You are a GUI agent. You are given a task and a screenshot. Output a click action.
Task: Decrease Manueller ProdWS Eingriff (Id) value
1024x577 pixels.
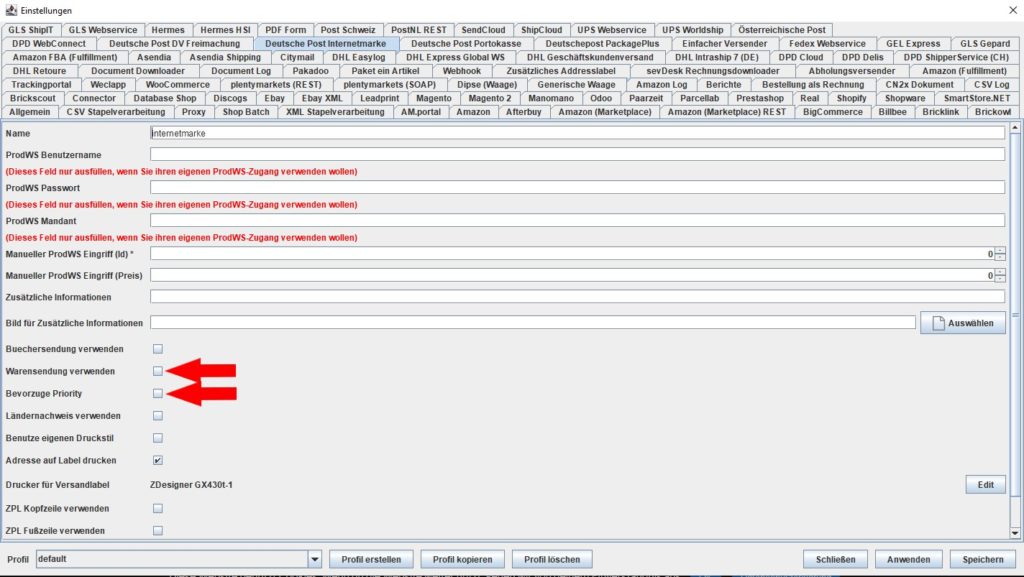(x=1000, y=258)
